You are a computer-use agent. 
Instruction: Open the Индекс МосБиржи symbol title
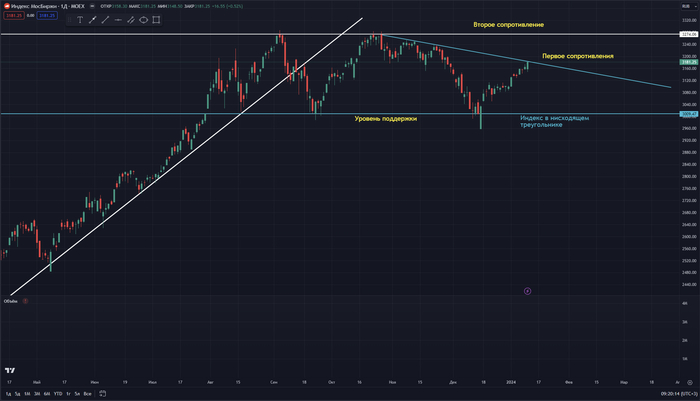point(48,6)
